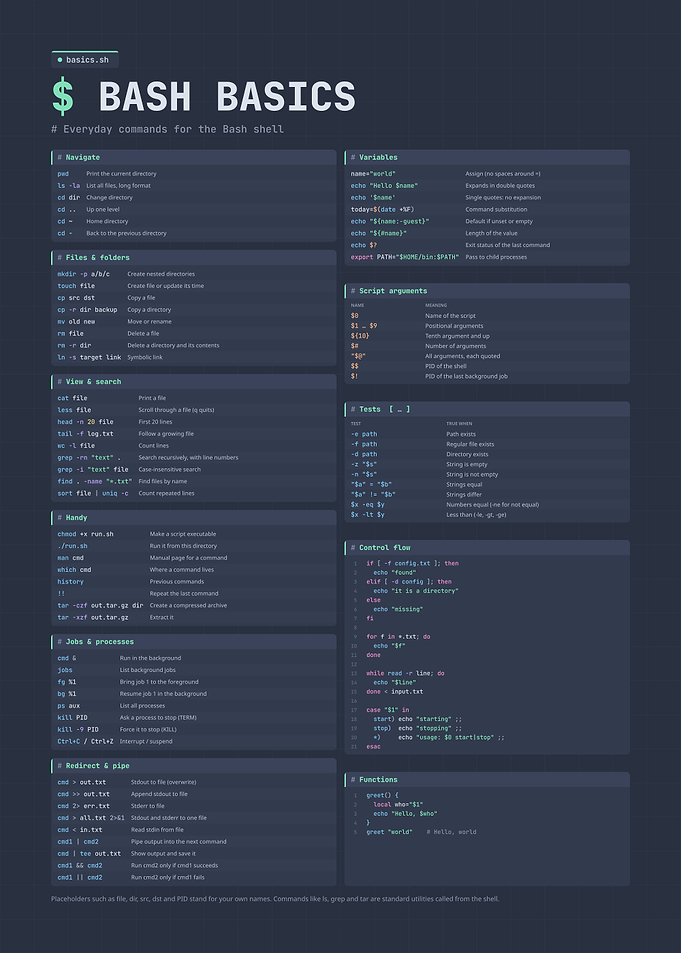681x953 pixels.
Task: Click the "cmd >> out.txt" command
Action: click(83, 794)
